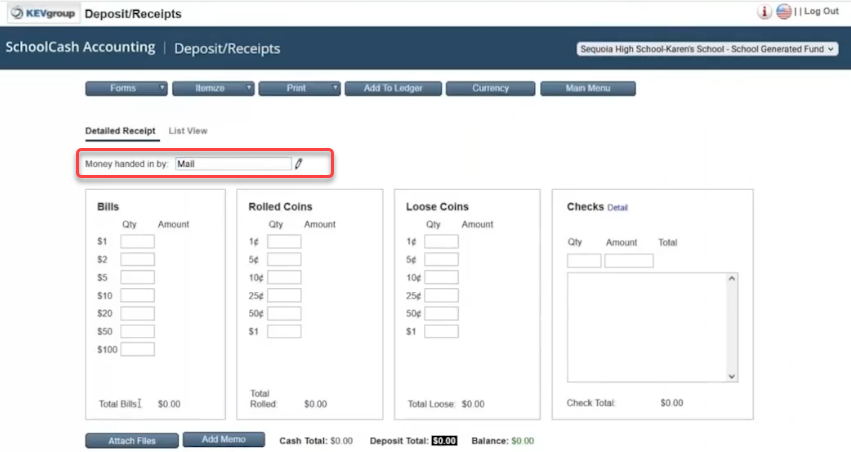This screenshot has height=452, width=851.
Task: Click the $20 Bills quantity field
Action: (137, 313)
